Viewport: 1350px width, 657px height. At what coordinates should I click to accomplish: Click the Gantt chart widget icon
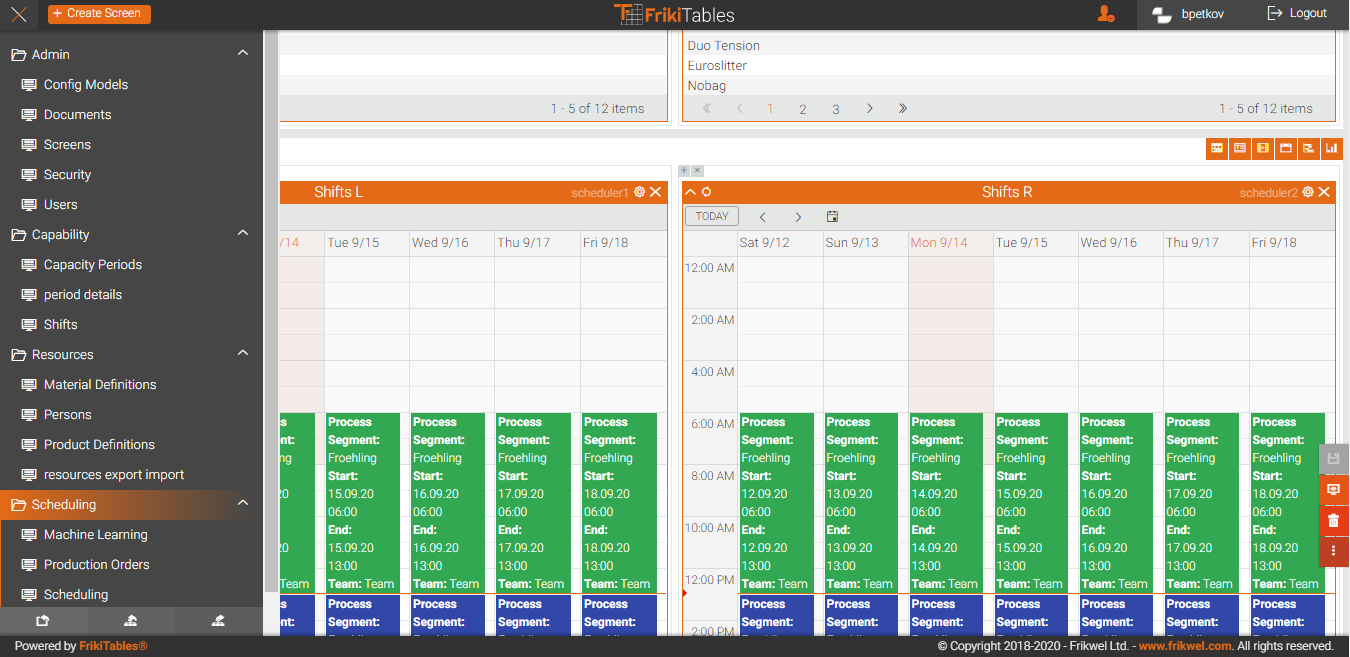[x=1308, y=148]
